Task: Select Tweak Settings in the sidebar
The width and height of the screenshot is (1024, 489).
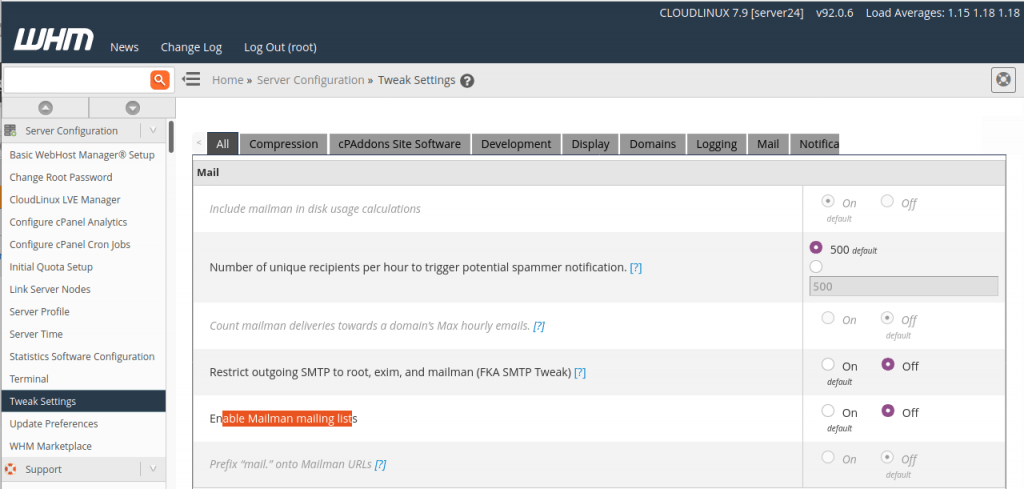Action: pyautogui.click(x=82, y=401)
